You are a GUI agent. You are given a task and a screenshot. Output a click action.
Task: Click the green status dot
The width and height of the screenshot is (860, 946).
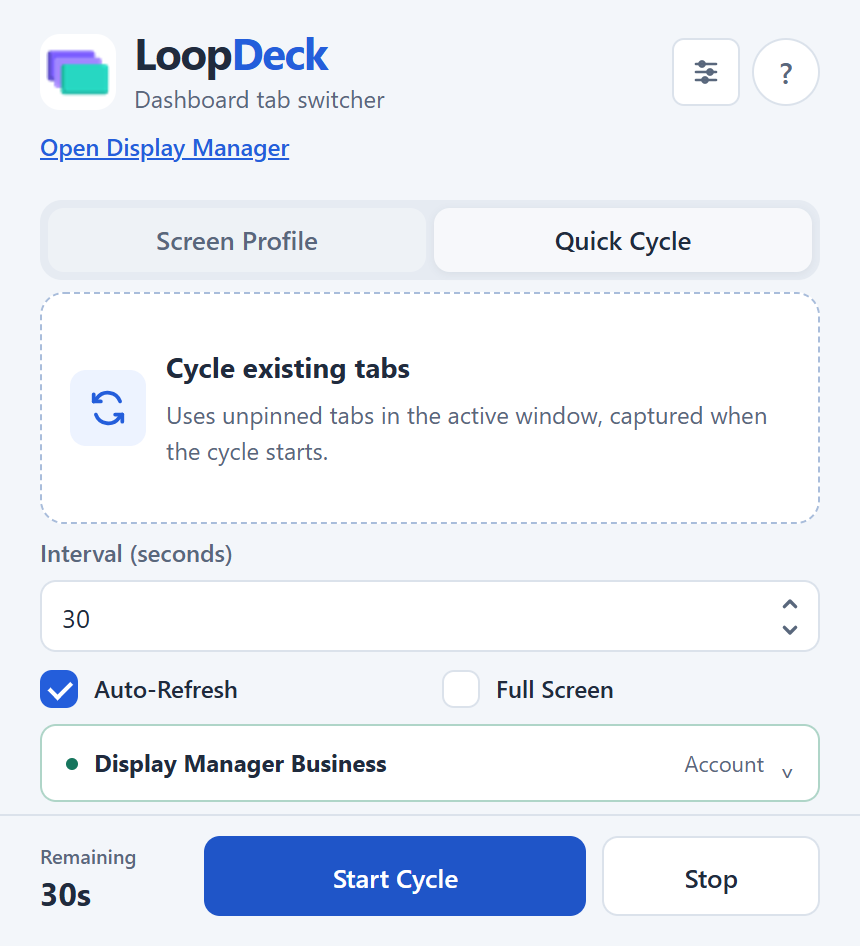(x=72, y=764)
